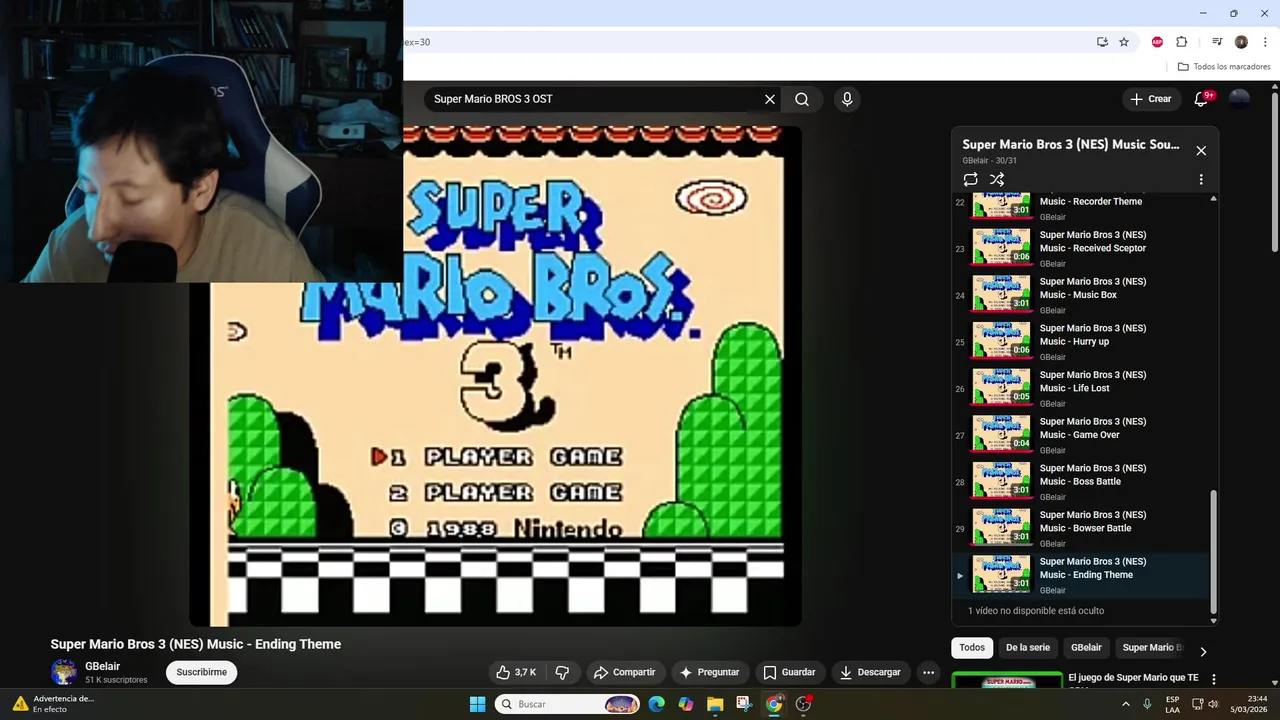This screenshot has height=720, width=1280.
Task: Open Chrome media controls icon
Action: tap(1217, 42)
